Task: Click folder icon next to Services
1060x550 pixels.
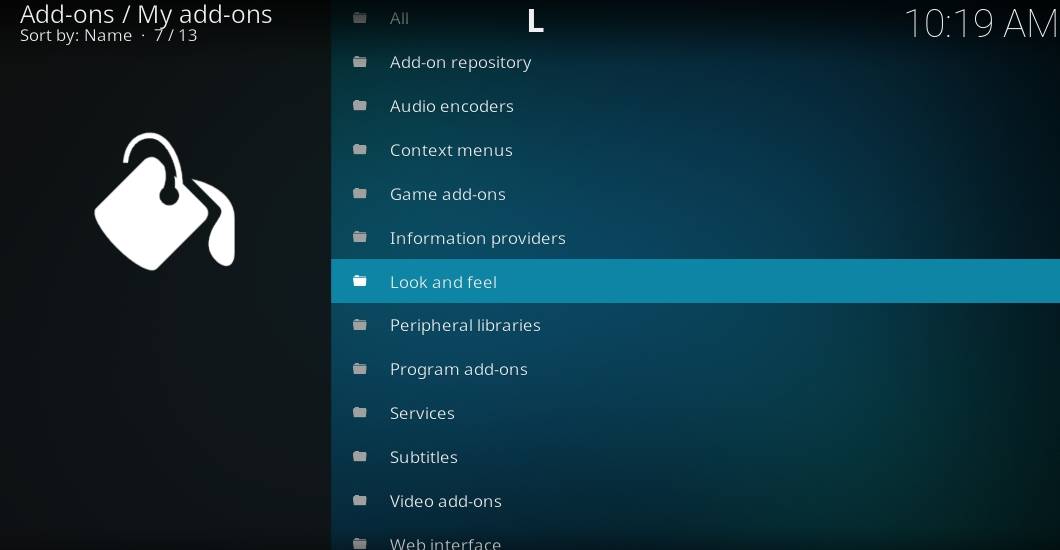Action: [360, 413]
